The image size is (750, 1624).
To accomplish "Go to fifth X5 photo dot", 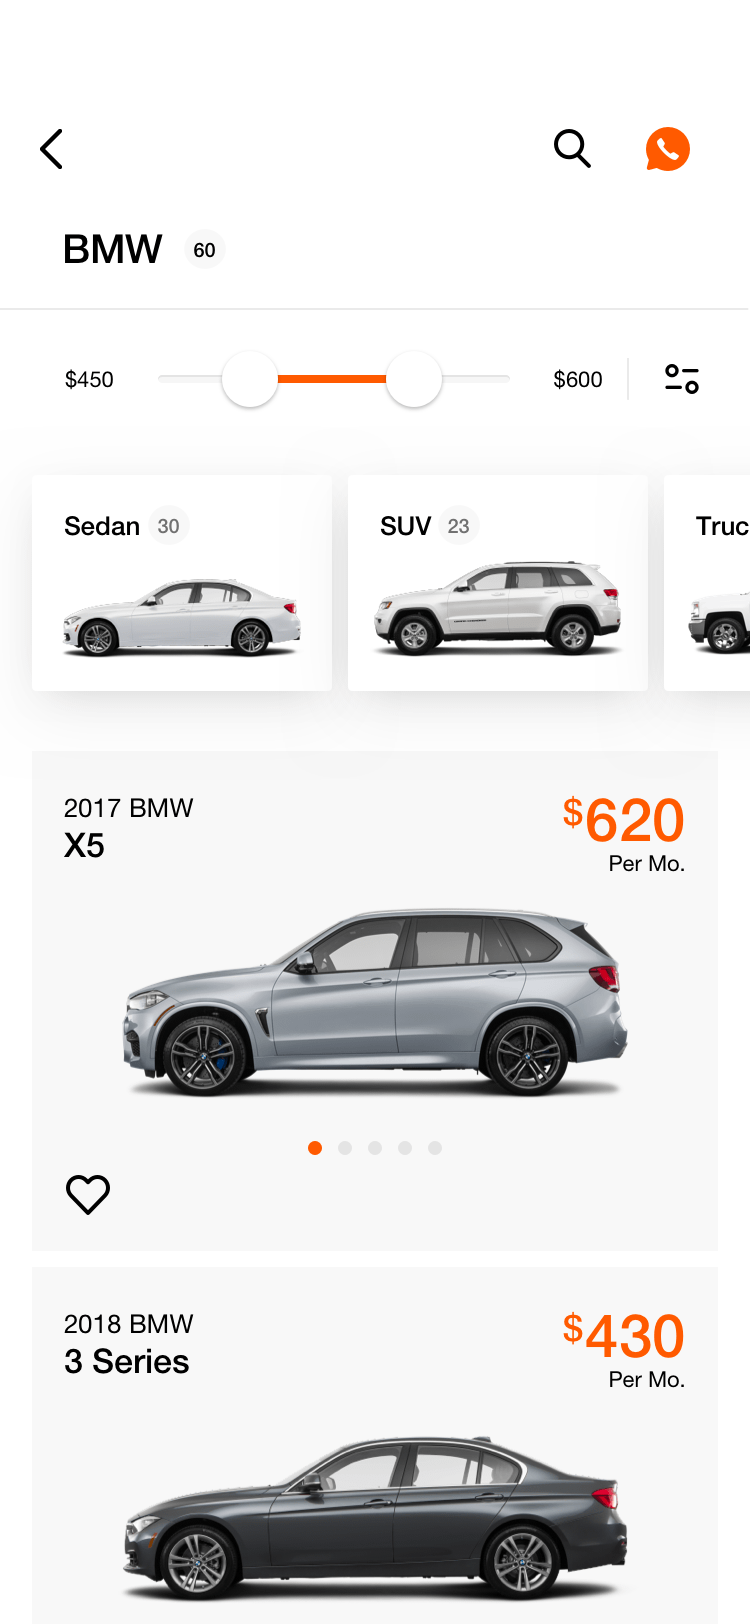I will pyautogui.click(x=435, y=1148).
